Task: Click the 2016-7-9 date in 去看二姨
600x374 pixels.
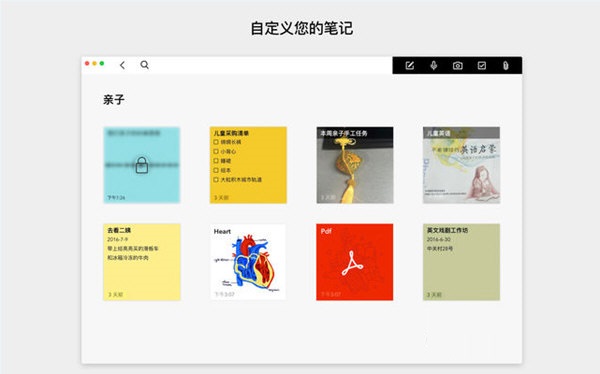Action: pos(117,239)
